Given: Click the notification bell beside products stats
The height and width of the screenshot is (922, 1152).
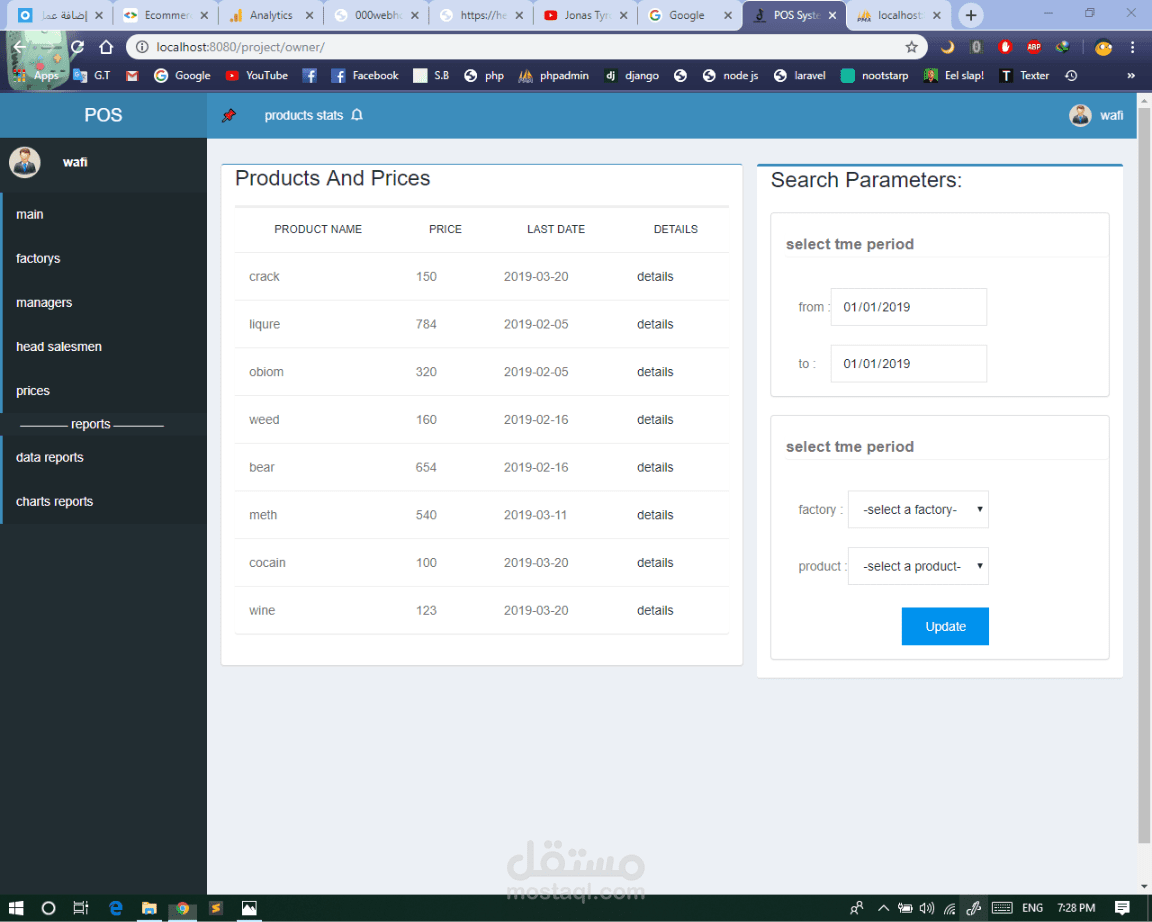Looking at the screenshot, I should (x=357, y=115).
